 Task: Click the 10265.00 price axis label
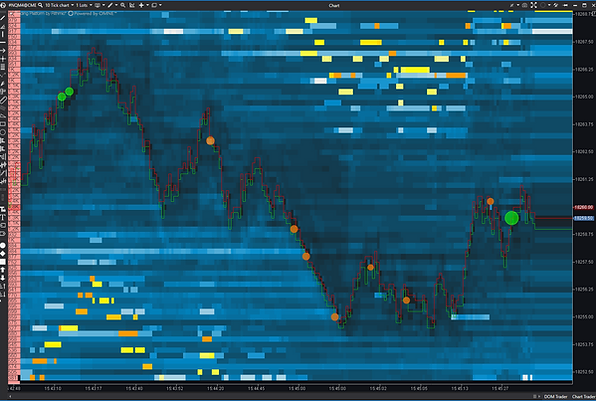point(585,97)
